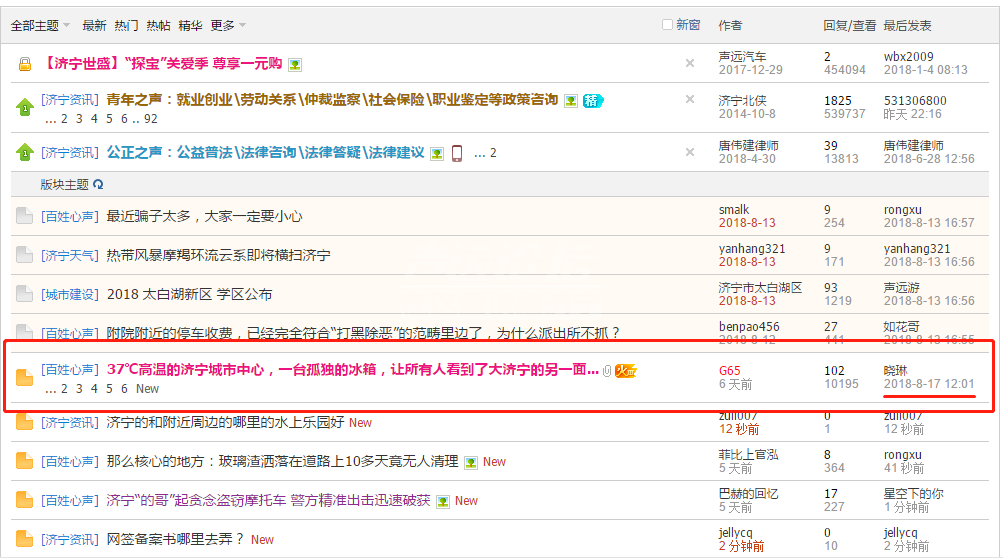Click the [济宁资讯] tag on 网签备案书 row
Image resolution: width=1003 pixels, height=558 pixels.
click(x=70, y=539)
